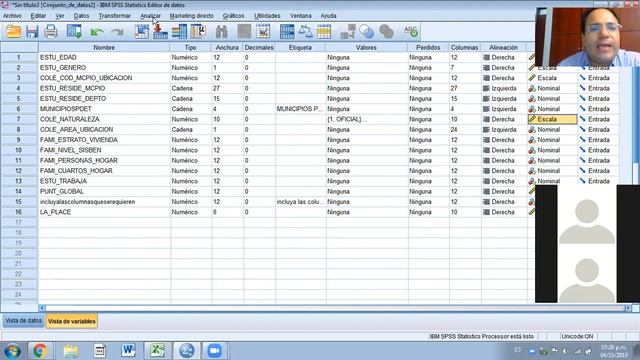This screenshot has width=640, height=360.
Task: Open Chrome from taskbar
Action: [40, 351]
